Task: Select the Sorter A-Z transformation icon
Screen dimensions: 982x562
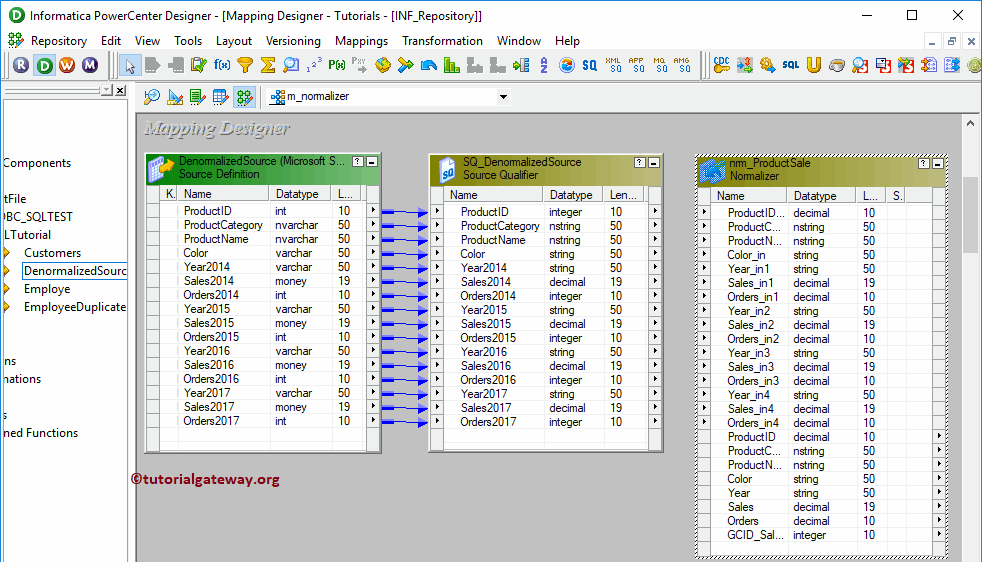Action: coord(543,65)
